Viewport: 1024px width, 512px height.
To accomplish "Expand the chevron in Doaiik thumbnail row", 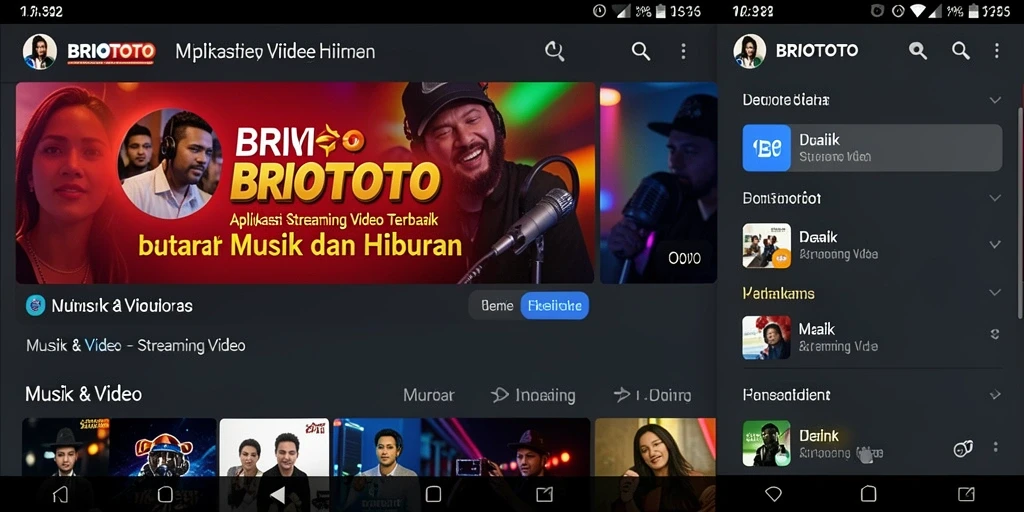I will (995, 244).
